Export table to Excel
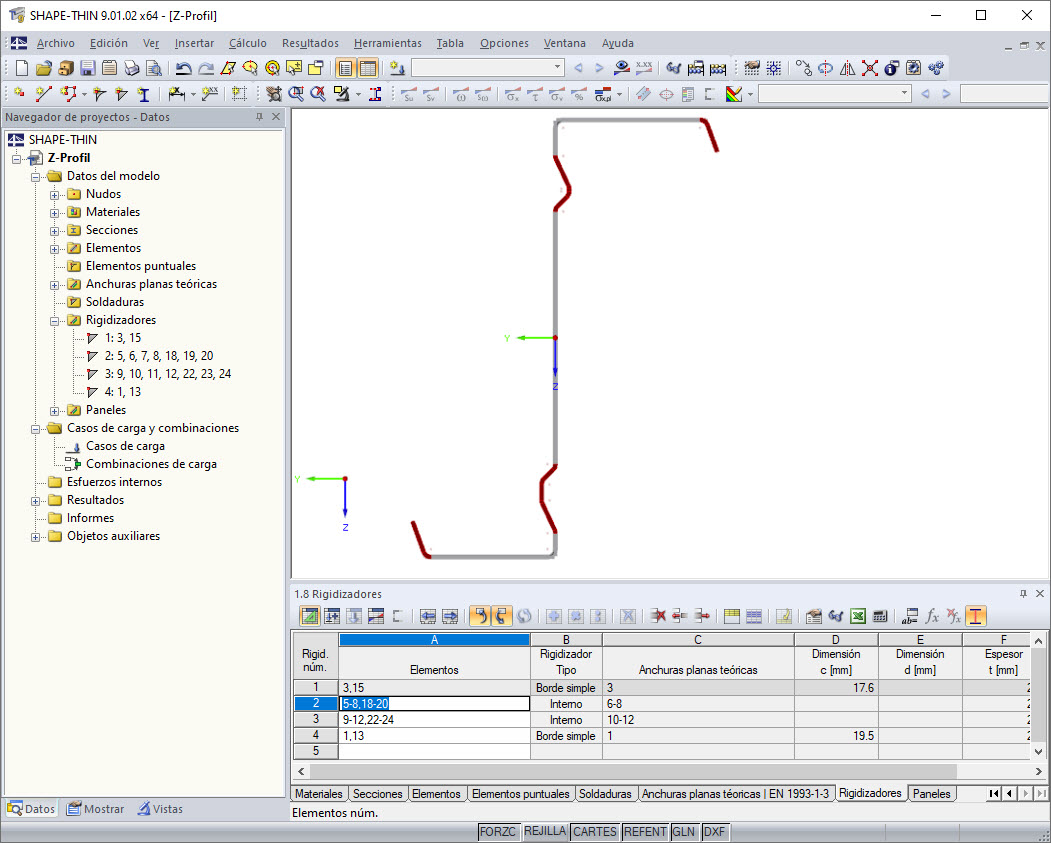 (858, 616)
